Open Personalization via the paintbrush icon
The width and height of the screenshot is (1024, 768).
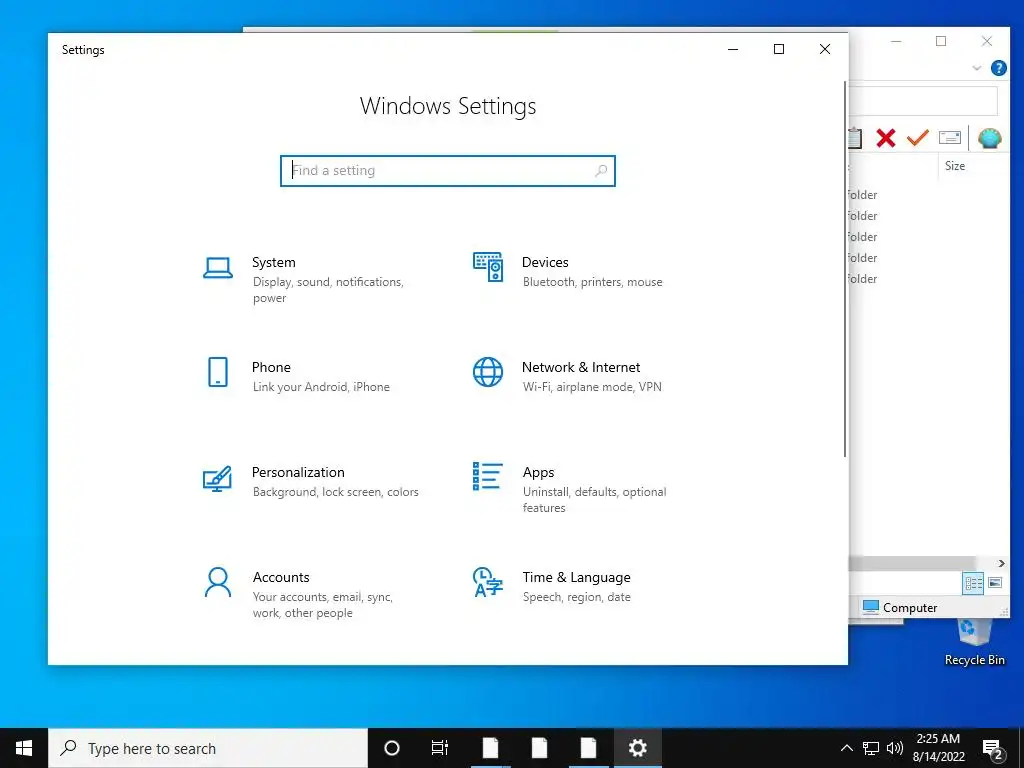point(217,478)
